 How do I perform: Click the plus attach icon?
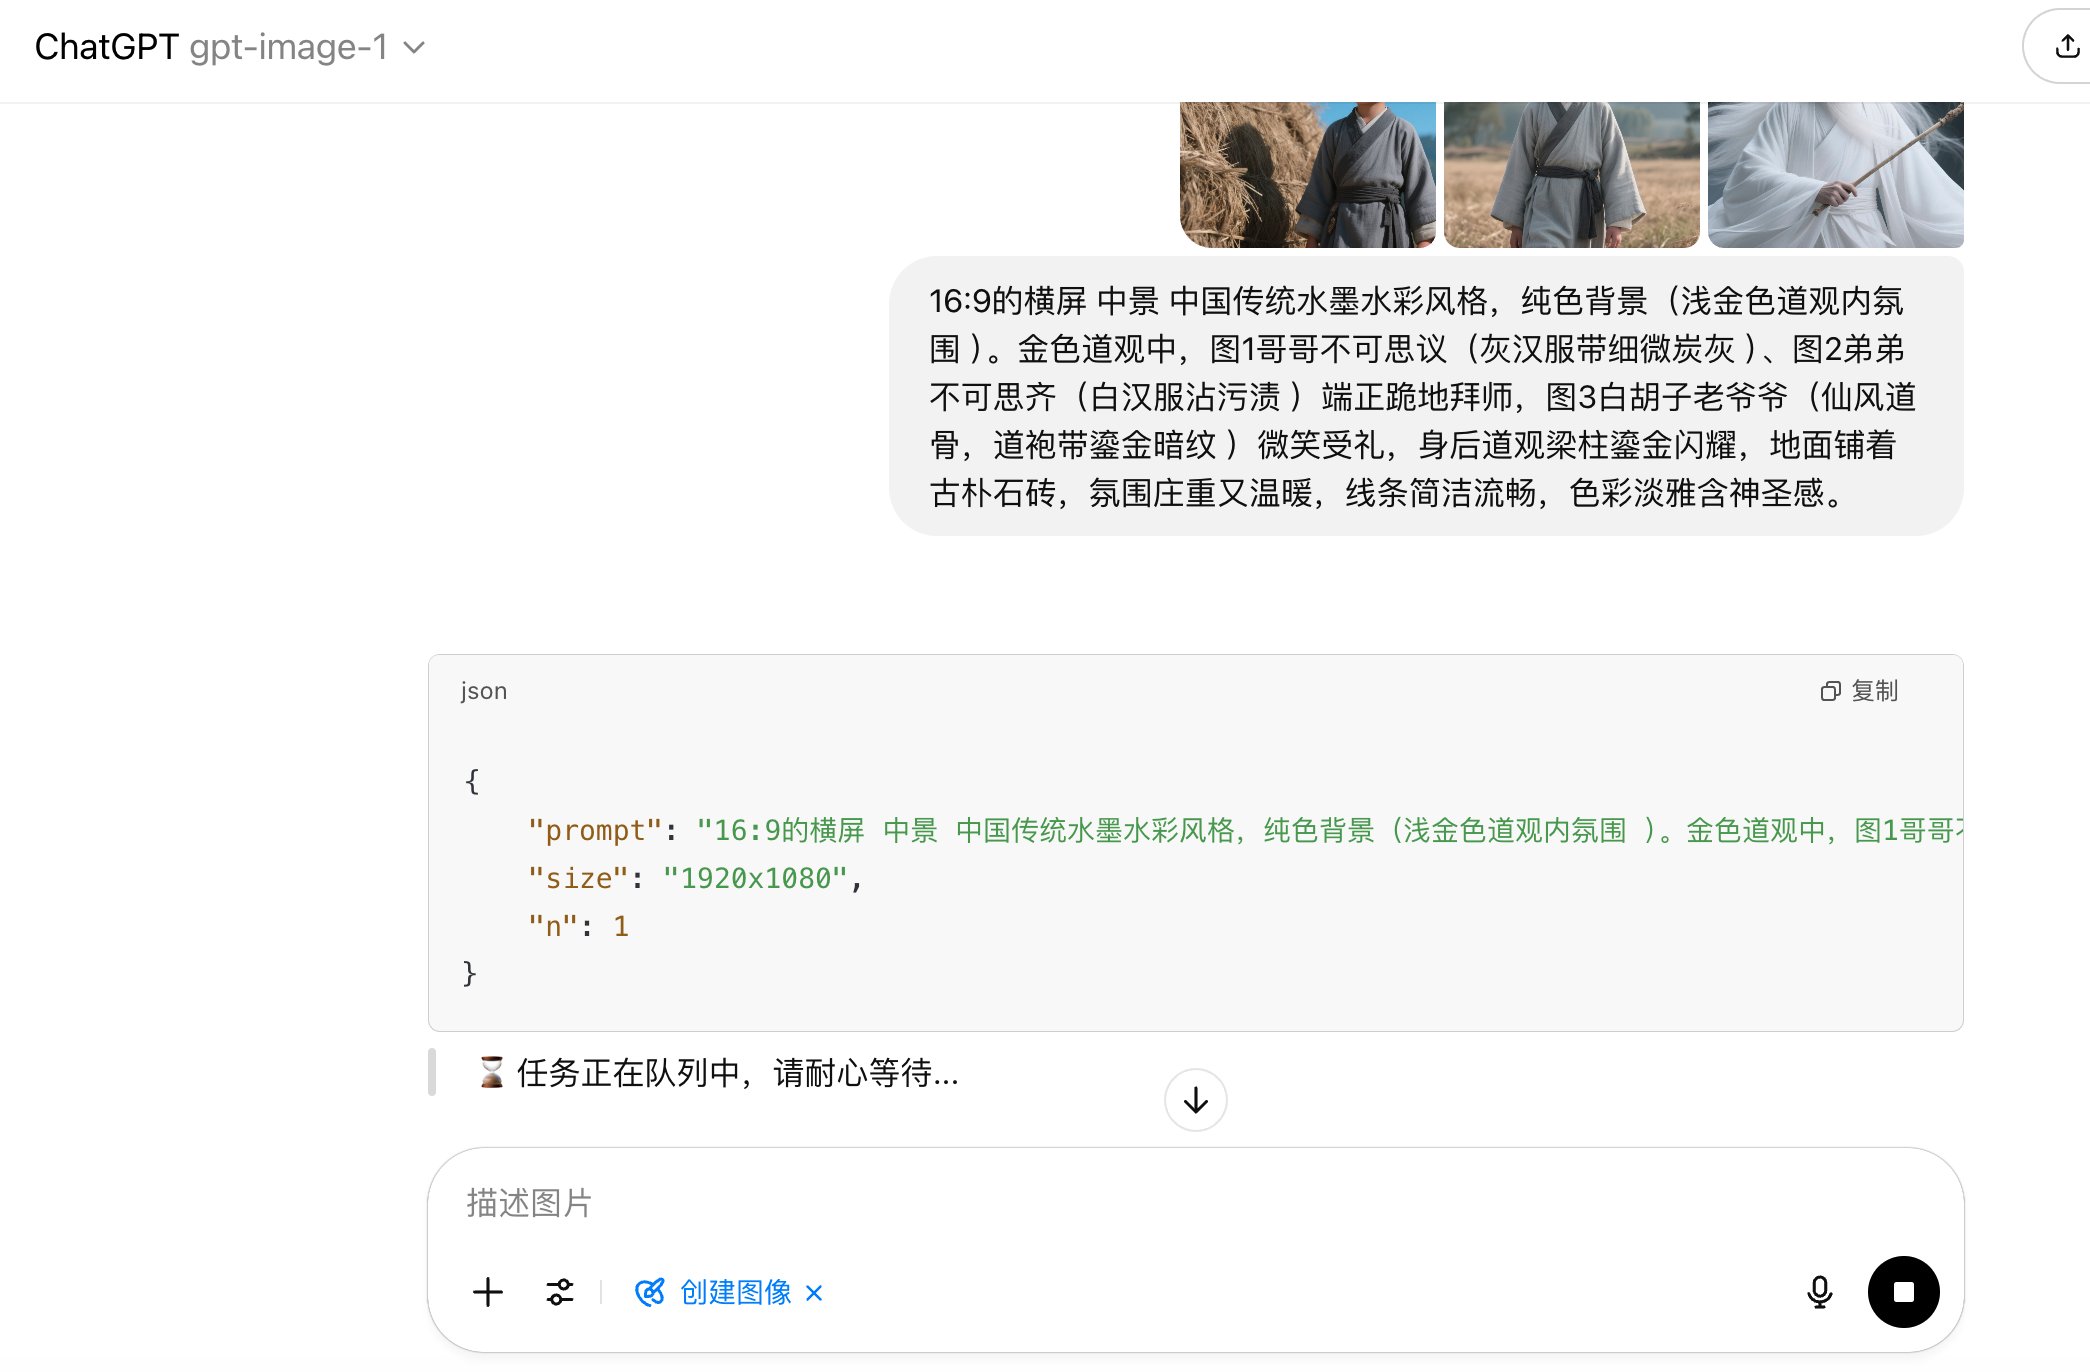488,1292
